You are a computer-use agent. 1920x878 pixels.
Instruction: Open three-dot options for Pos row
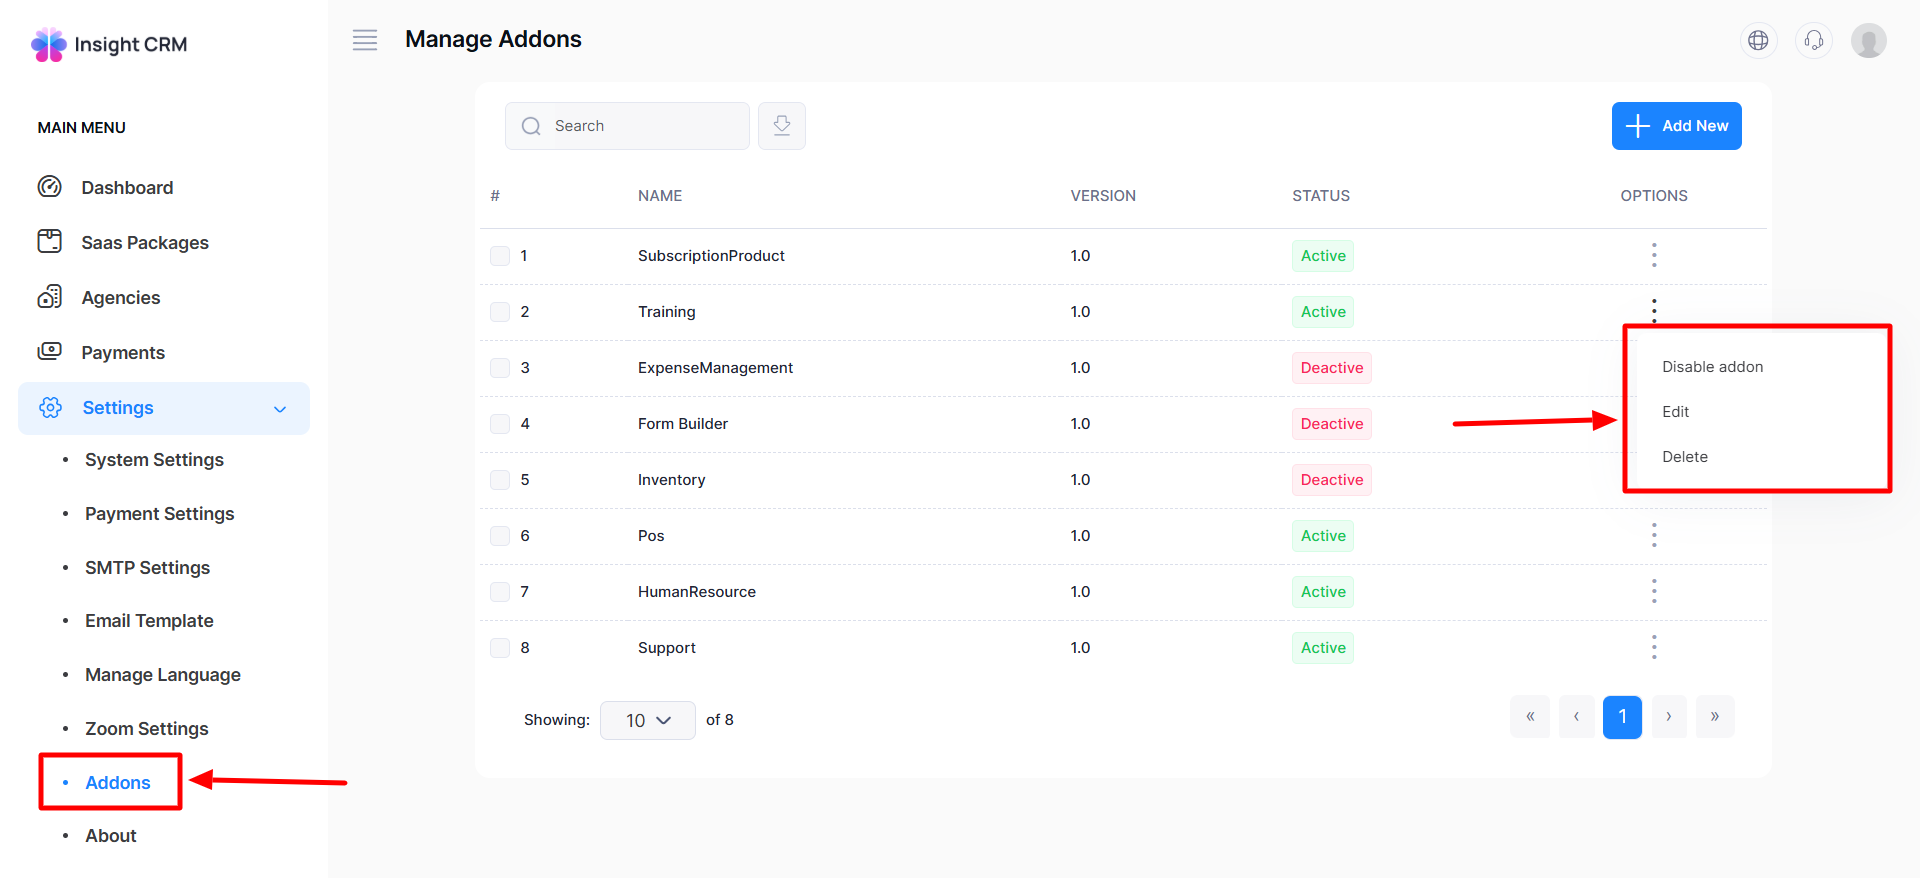(1654, 535)
